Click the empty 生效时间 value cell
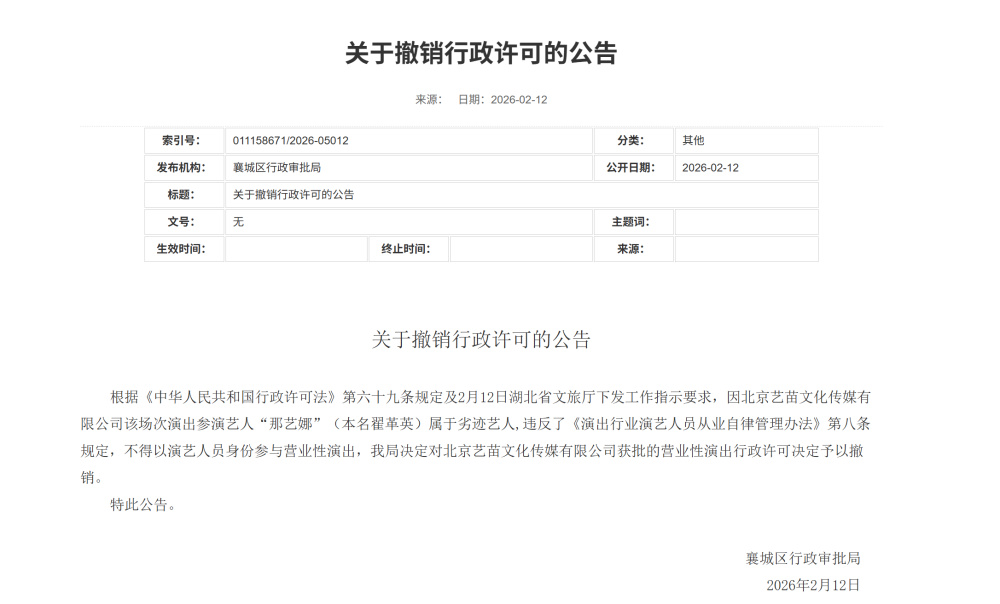Screen dimensions: 1000x604 pyautogui.click(x=295, y=249)
